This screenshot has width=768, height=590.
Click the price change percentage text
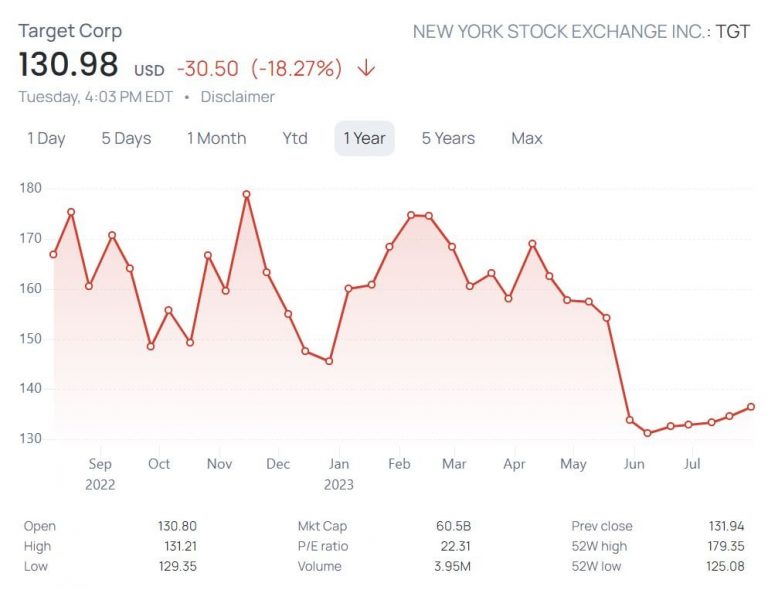[296, 68]
